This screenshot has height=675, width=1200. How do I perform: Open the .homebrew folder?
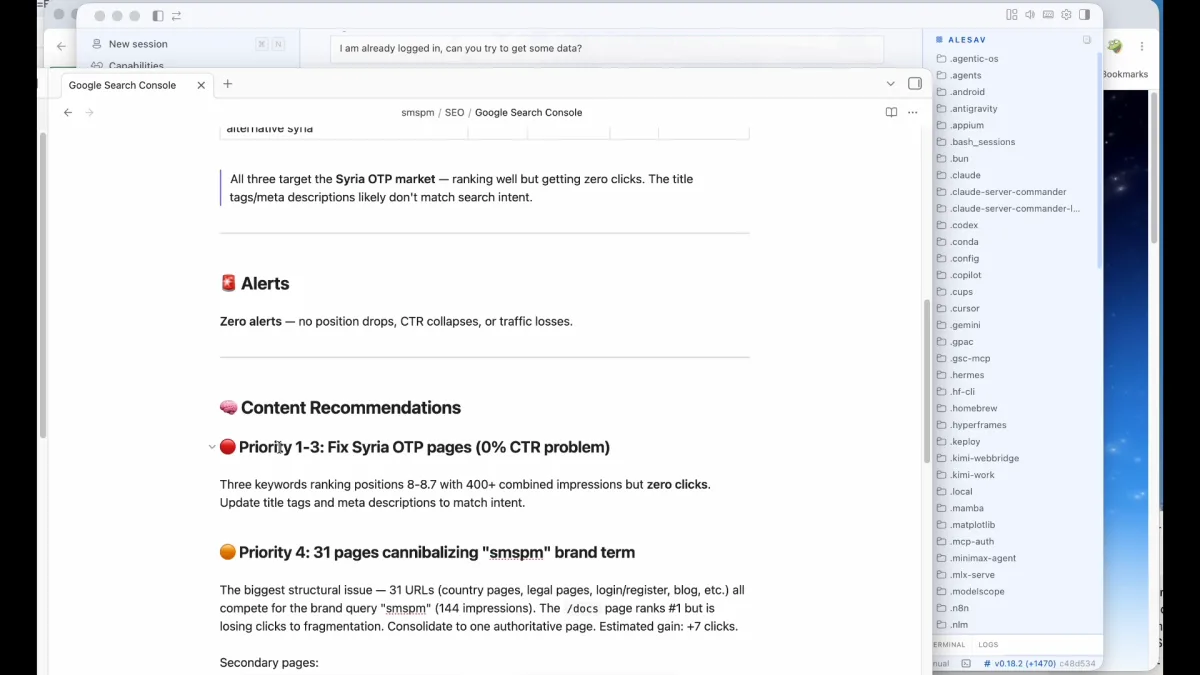973,408
